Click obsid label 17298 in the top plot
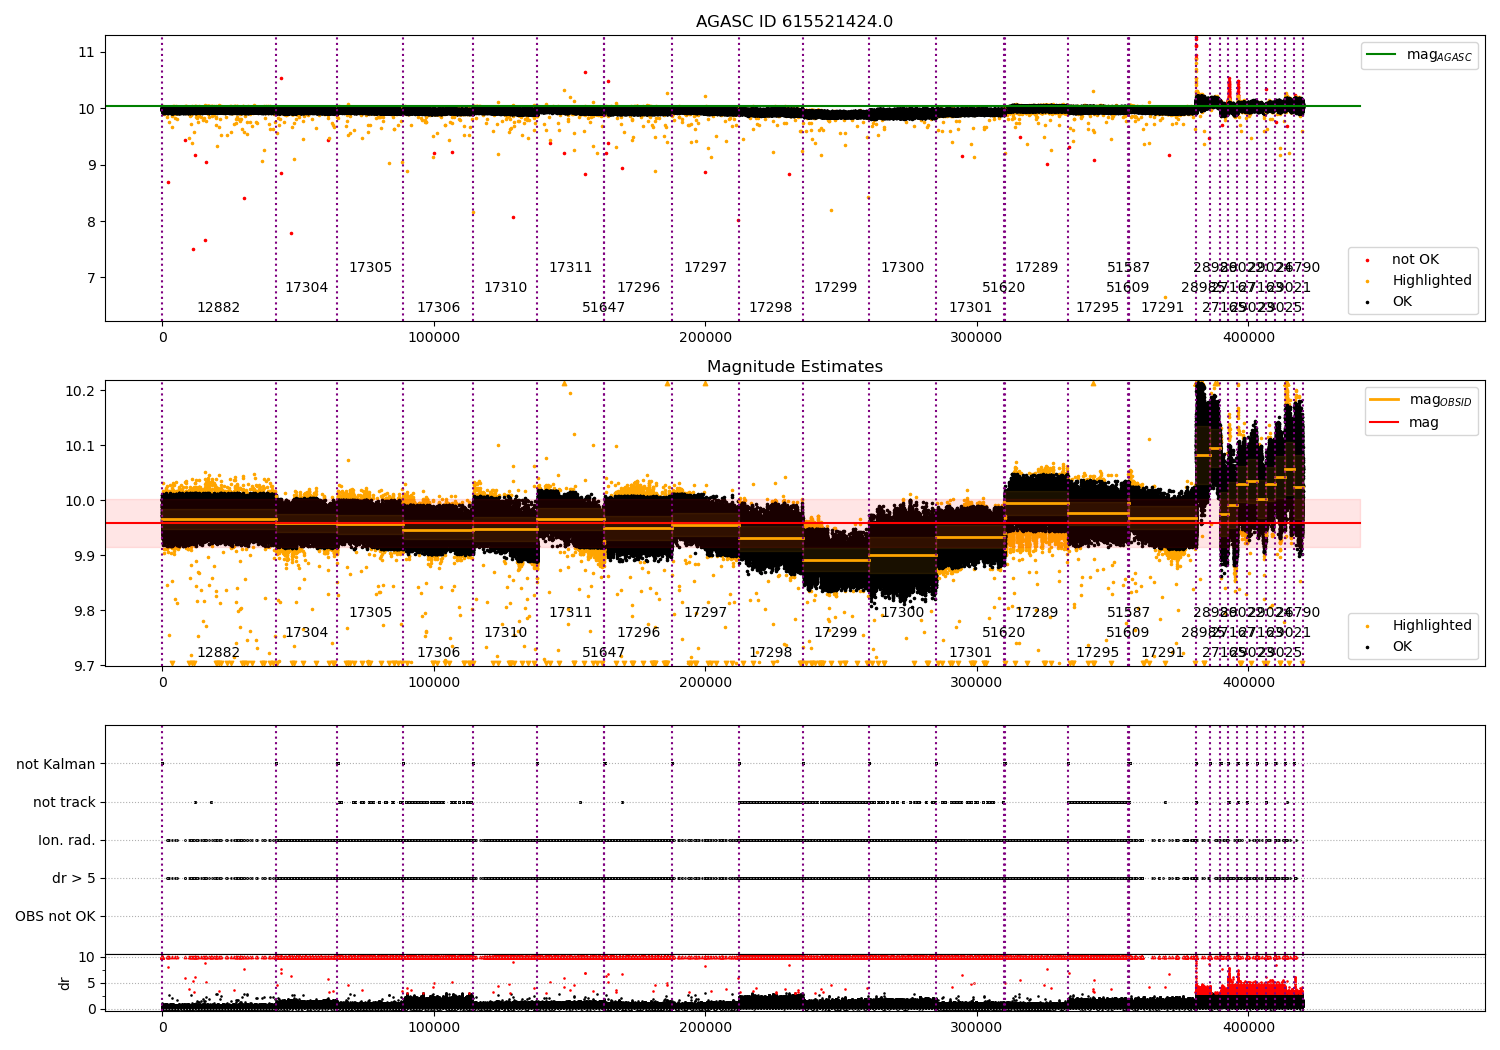Screen dimensions: 1500x1050 click(770, 308)
